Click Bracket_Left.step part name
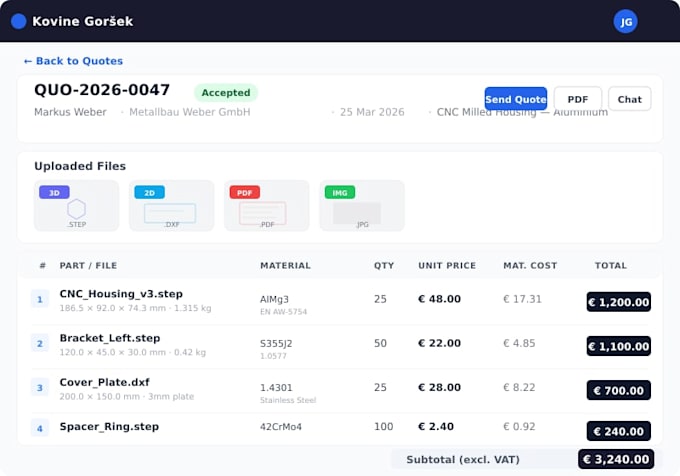This screenshot has height=476, width=680. [x=110, y=338]
